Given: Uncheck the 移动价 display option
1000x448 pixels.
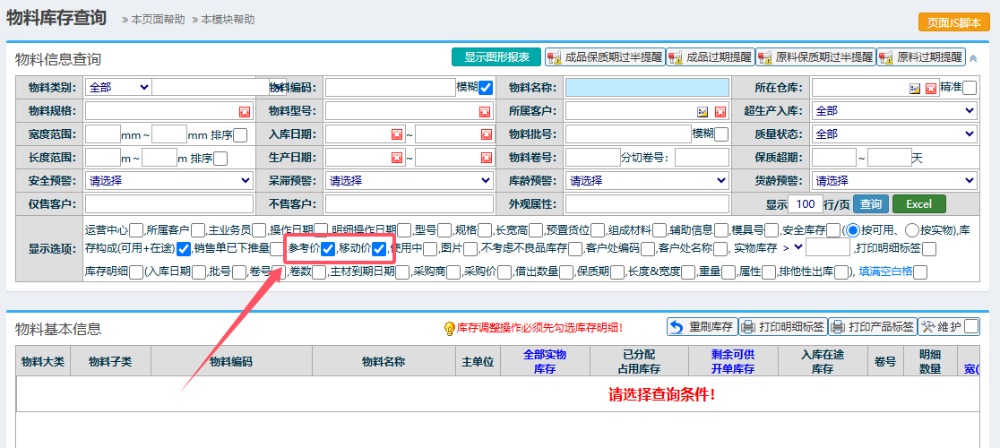Looking at the screenshot, I should pos(379,249).
